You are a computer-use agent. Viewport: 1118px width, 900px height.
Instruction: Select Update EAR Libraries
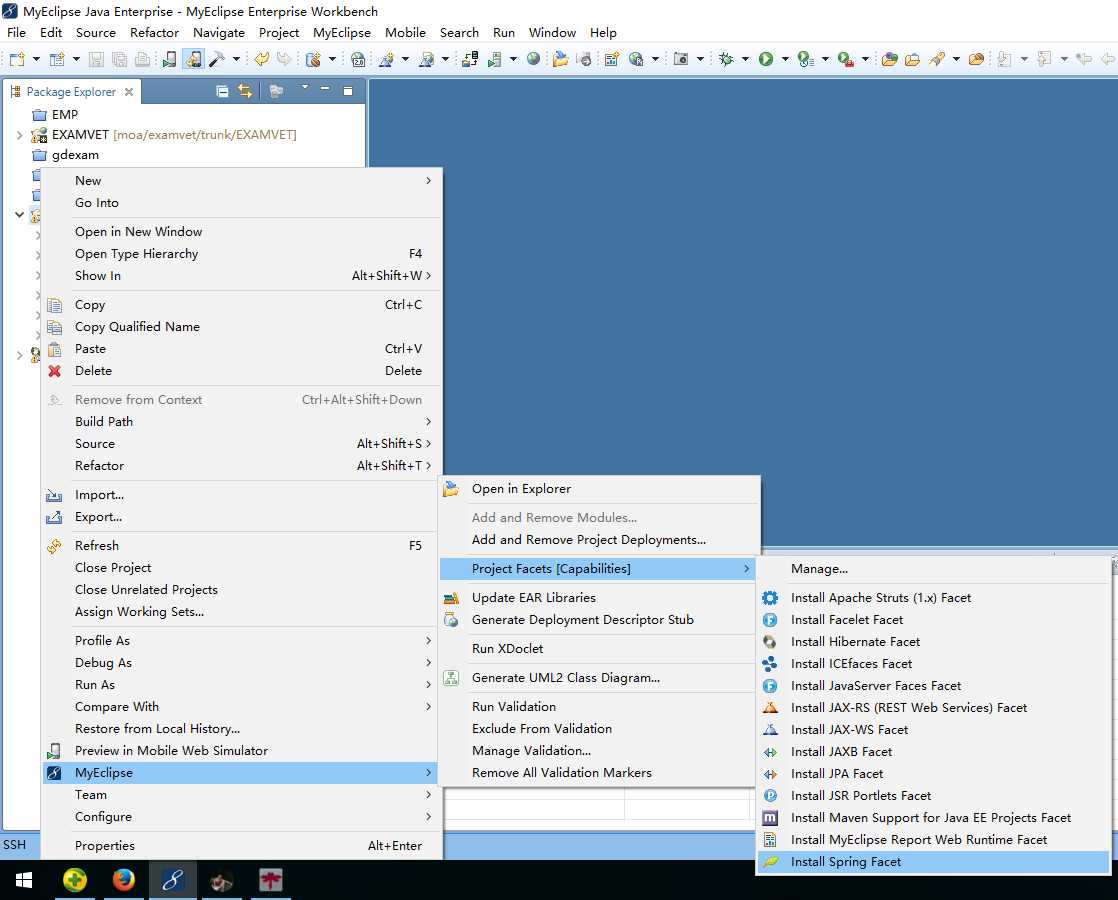(x=600, y=598)
